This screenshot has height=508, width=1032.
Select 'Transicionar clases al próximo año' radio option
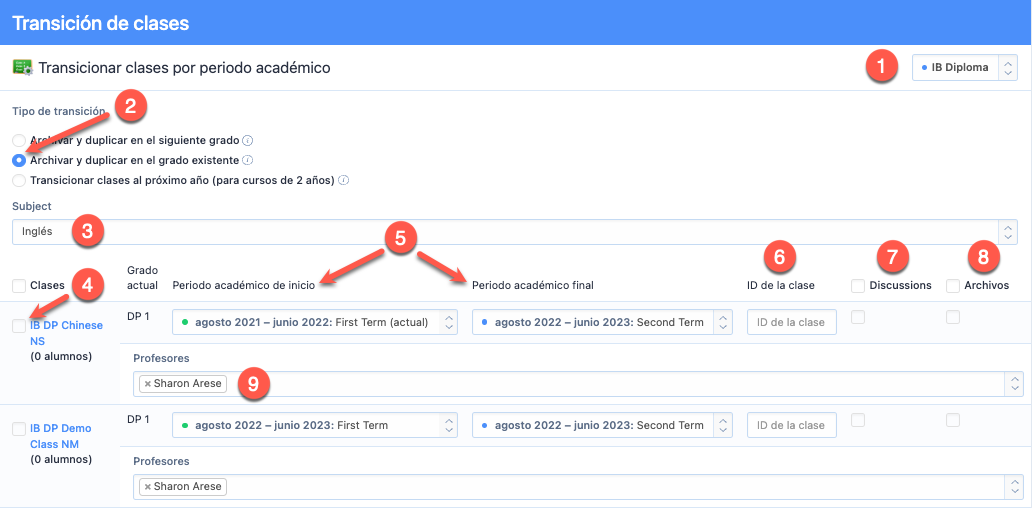tap(19, 181)
